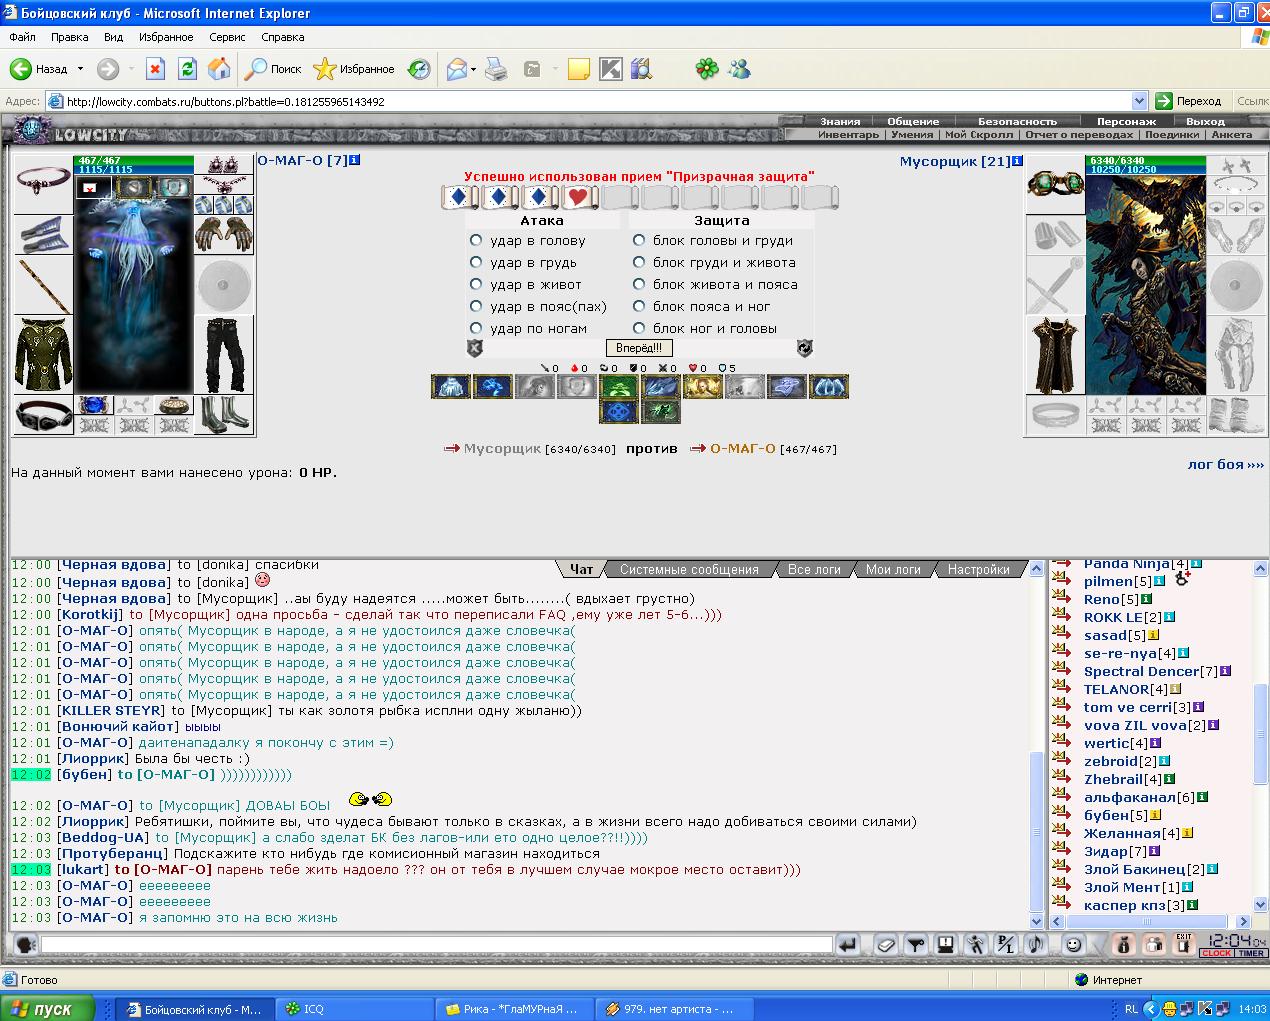The width and height of the screenshot is (1270, 1021).
Task: Select attack 'удар в пояс(пах)'
Action: pos(476,306)
